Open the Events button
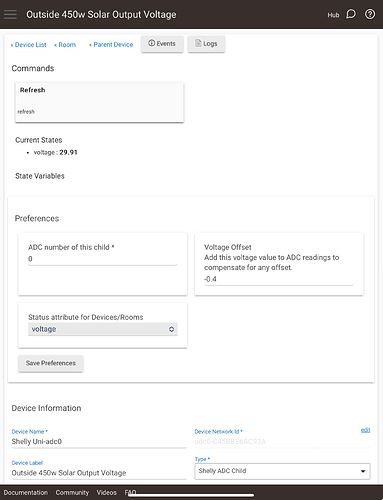 pyautogui.click(x=162, y=44)
